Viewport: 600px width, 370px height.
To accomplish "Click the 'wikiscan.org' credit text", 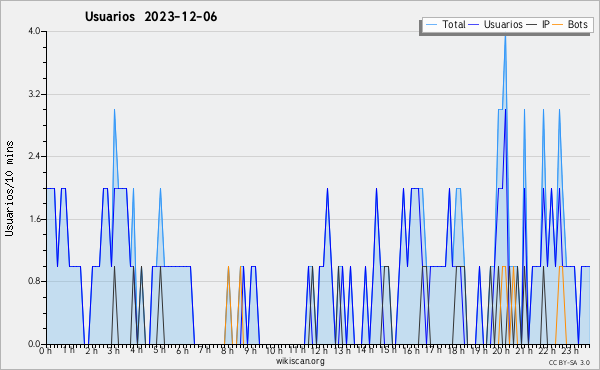I will click(x=300, y=361).
